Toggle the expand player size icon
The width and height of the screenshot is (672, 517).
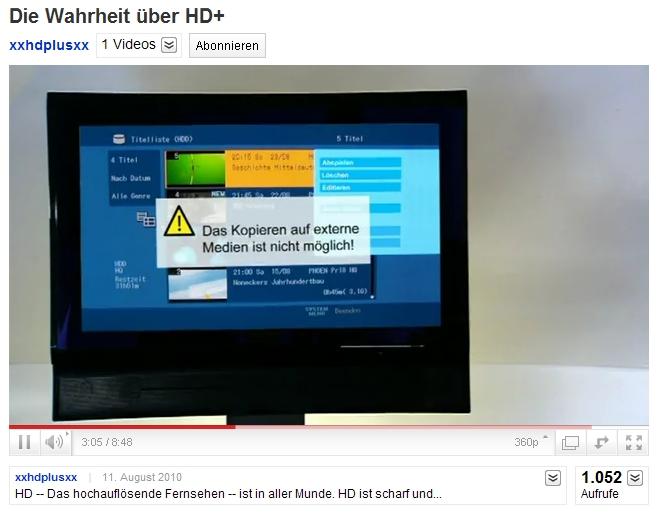pos(602,442)
